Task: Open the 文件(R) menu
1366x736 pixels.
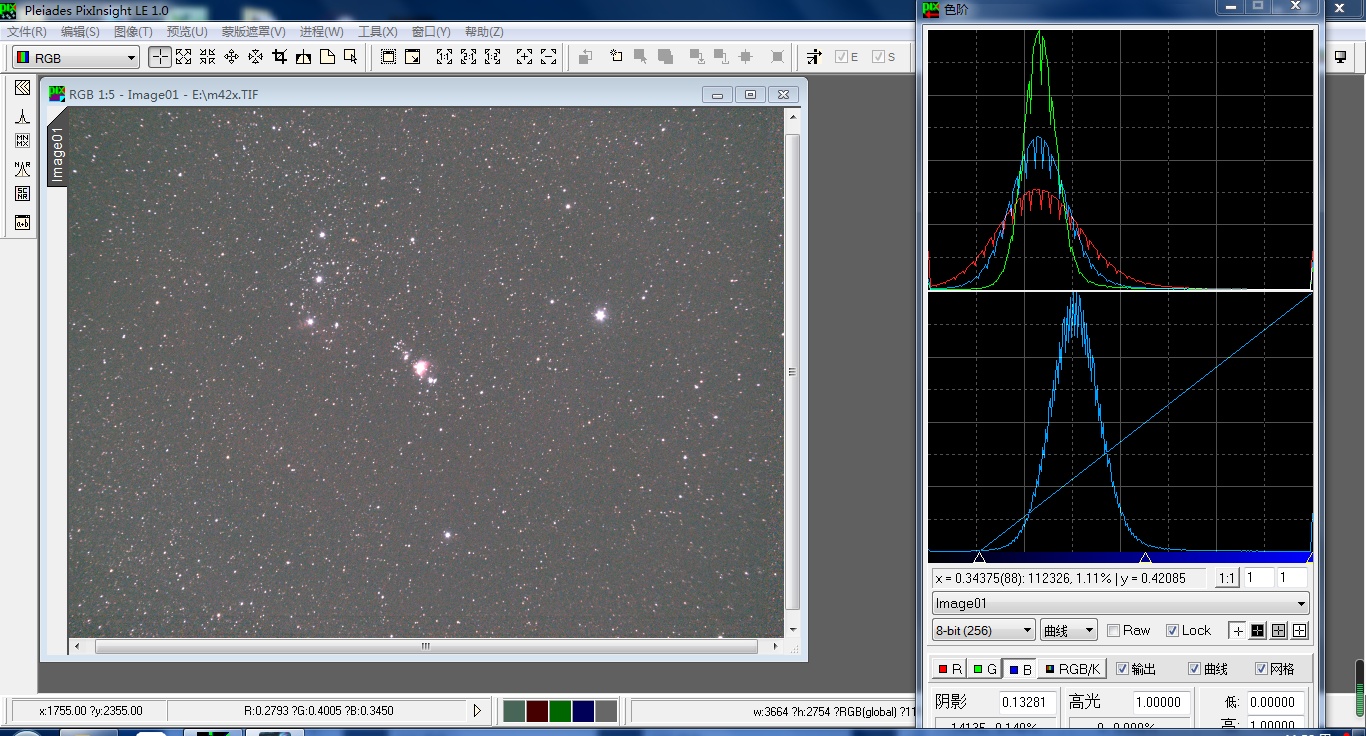Action: coord(27,32)
